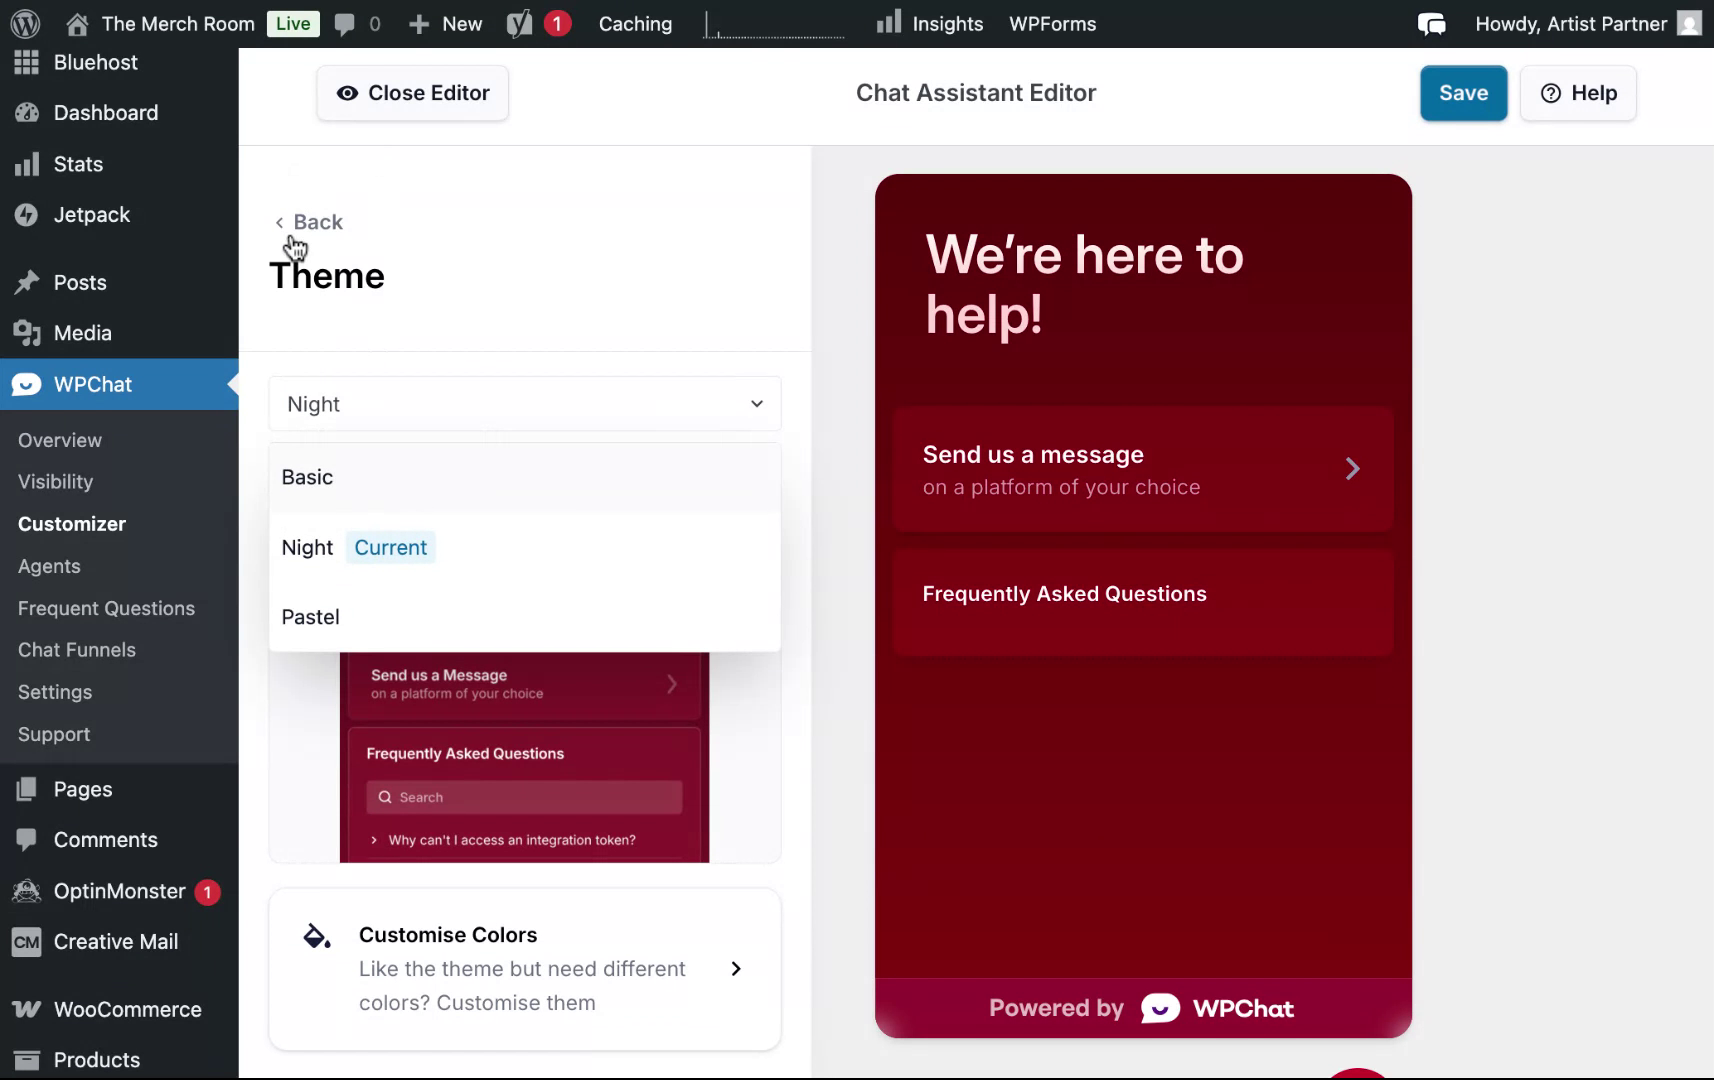Click the Creative Mail CM icon

(x=26, y=941)
